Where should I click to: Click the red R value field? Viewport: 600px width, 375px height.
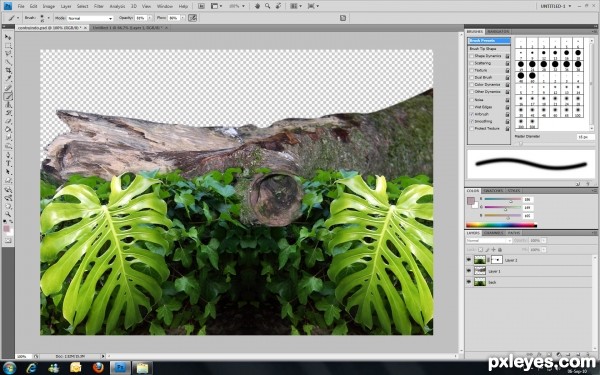pos(528,199)
